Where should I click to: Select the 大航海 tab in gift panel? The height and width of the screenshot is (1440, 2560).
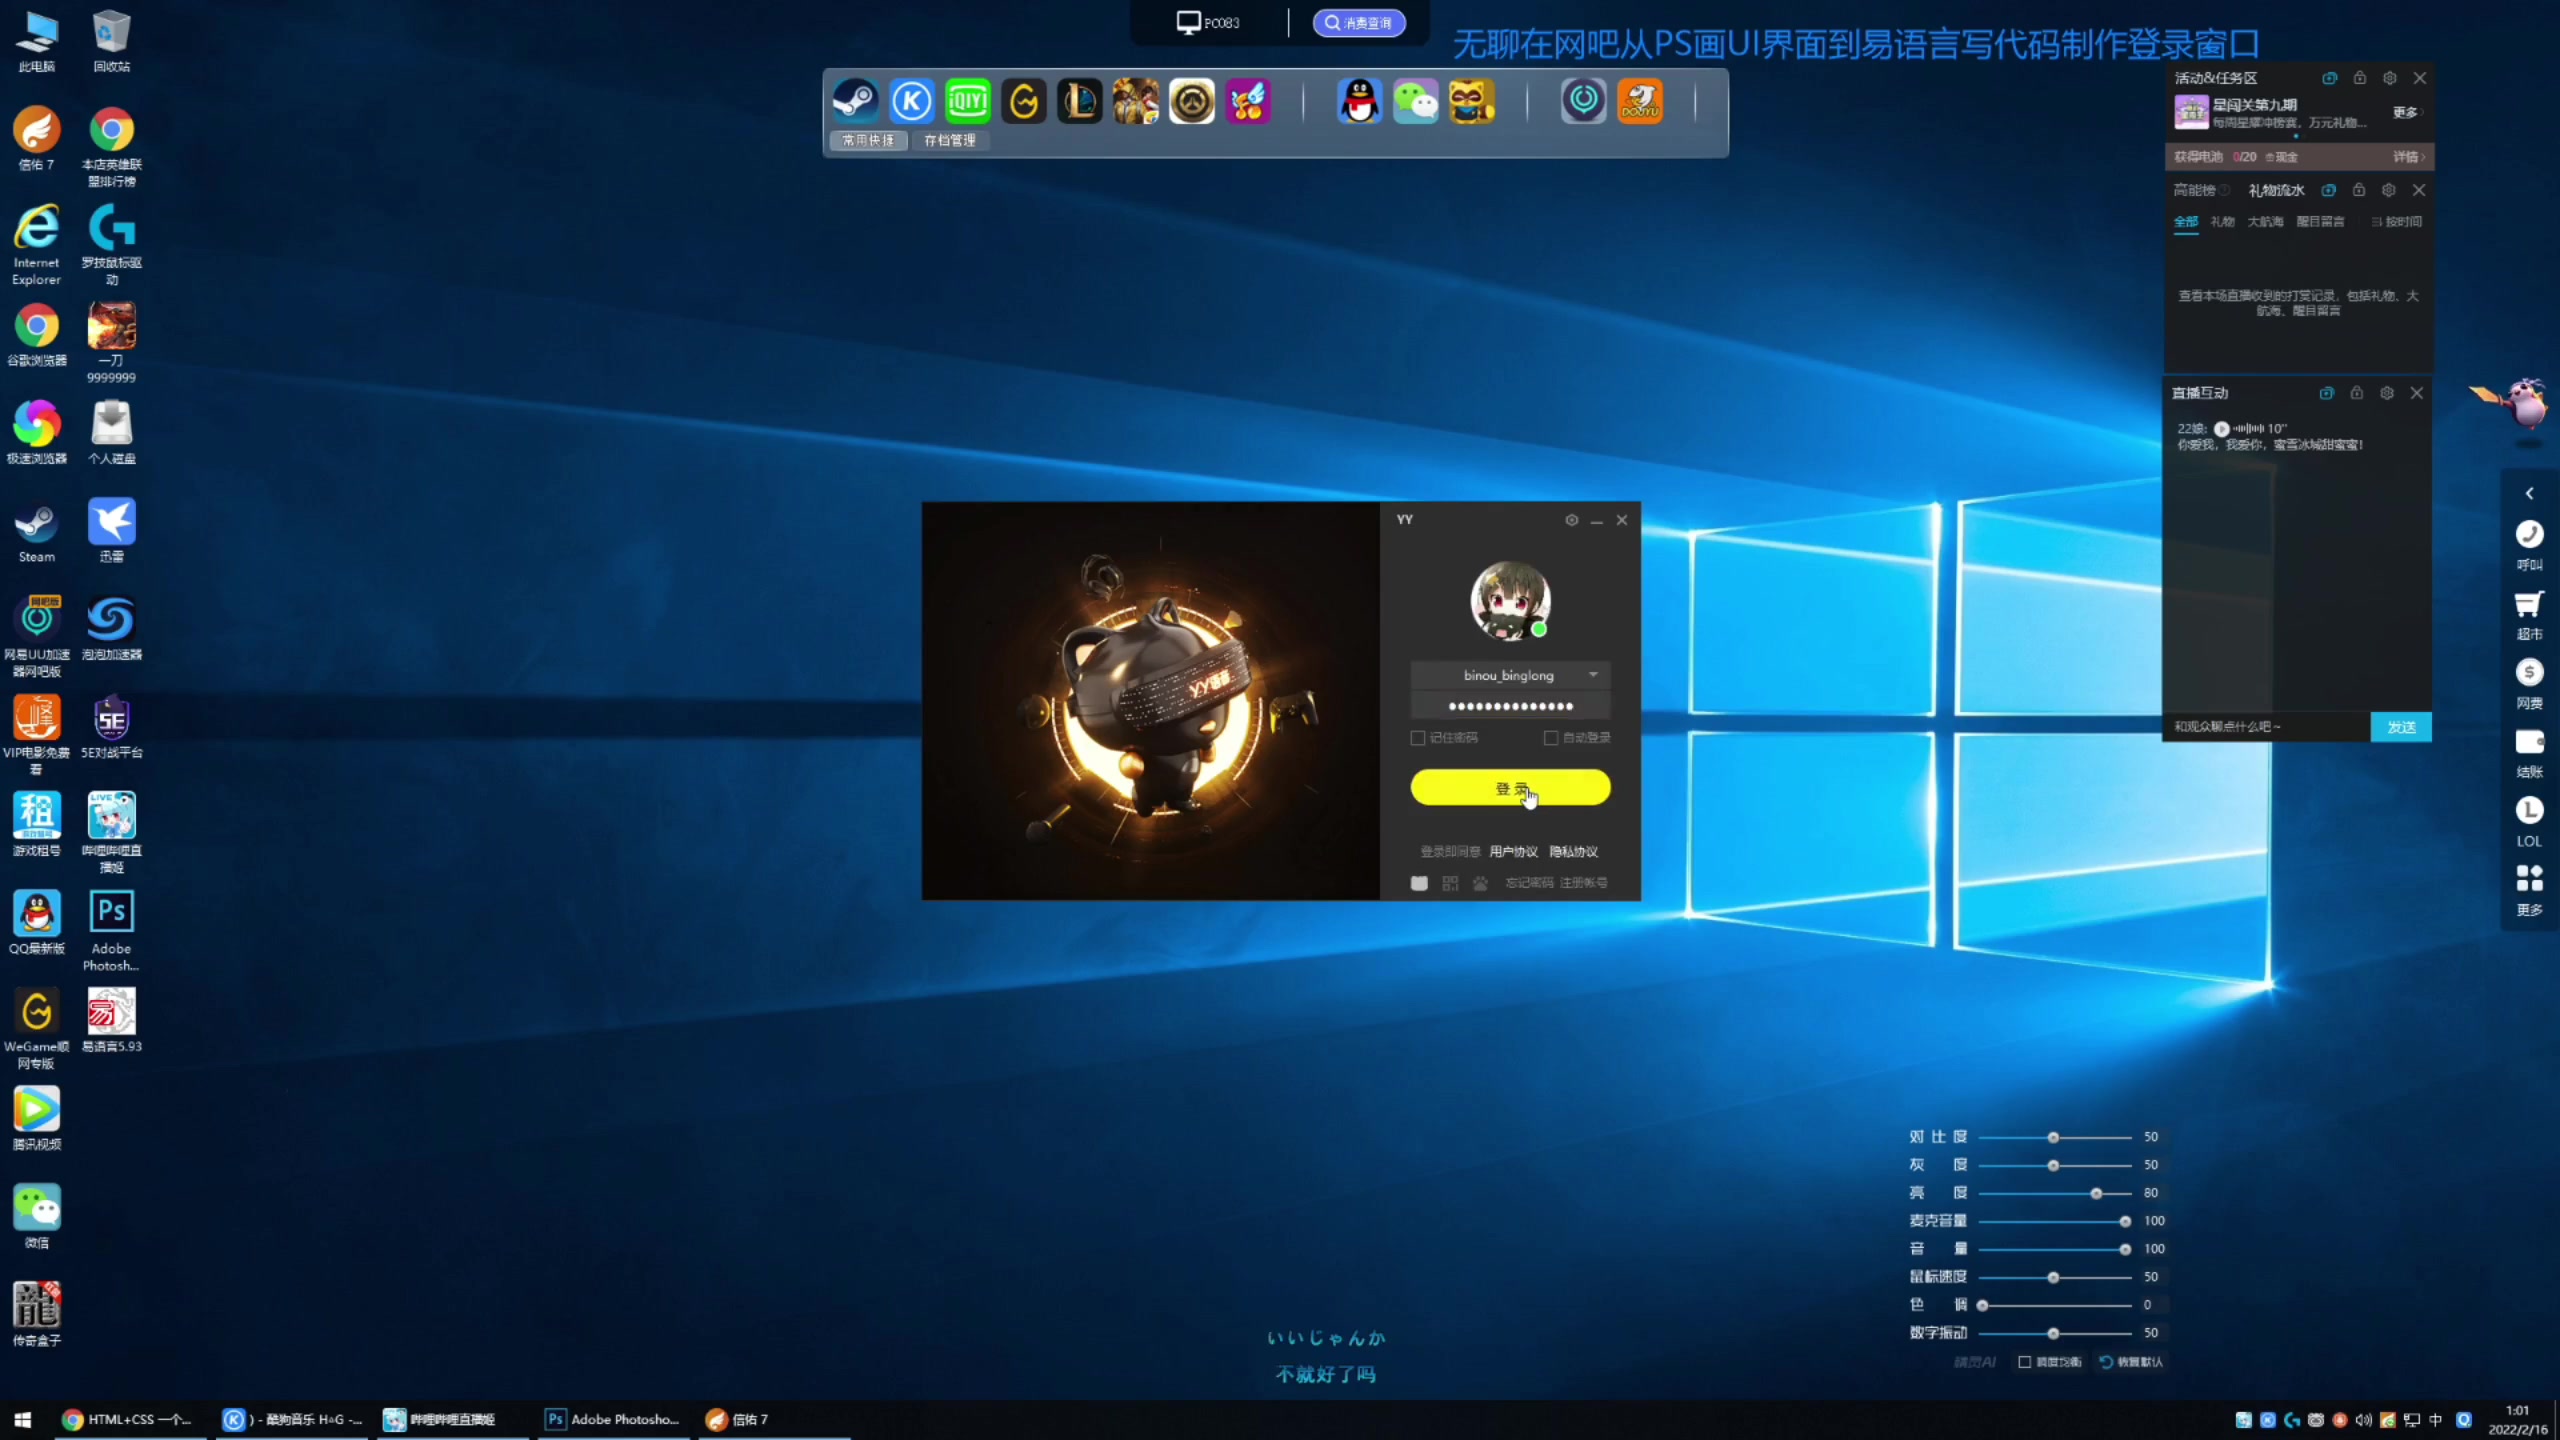(2266, 222)
